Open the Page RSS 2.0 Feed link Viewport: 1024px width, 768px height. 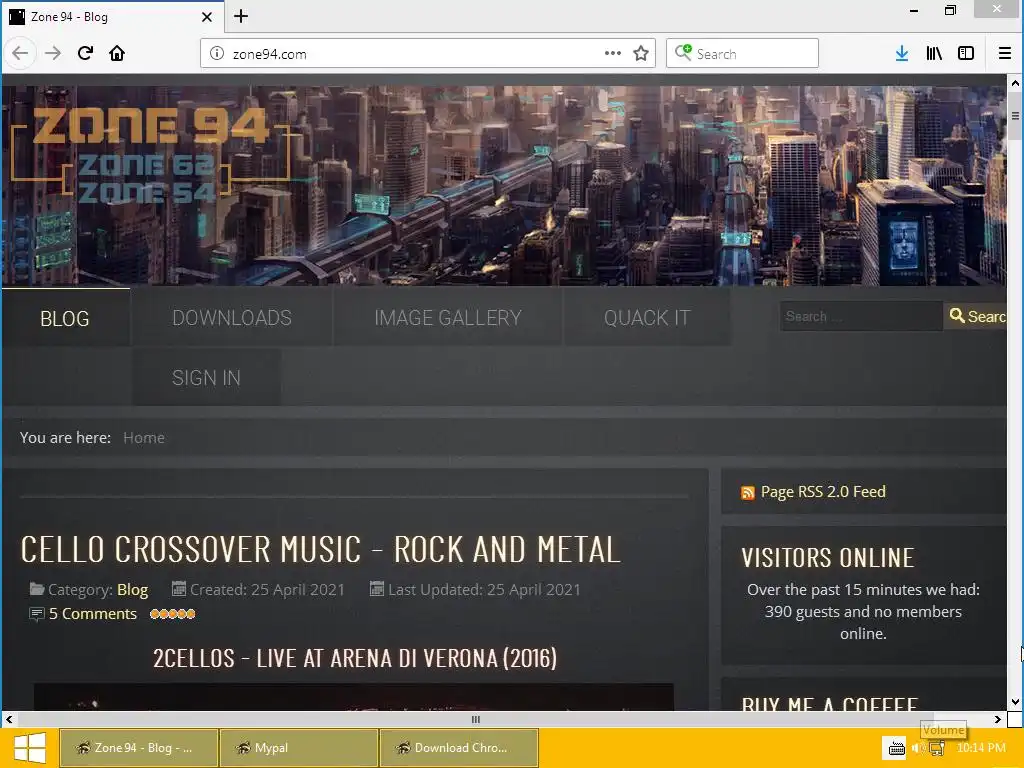click(823, 491)
